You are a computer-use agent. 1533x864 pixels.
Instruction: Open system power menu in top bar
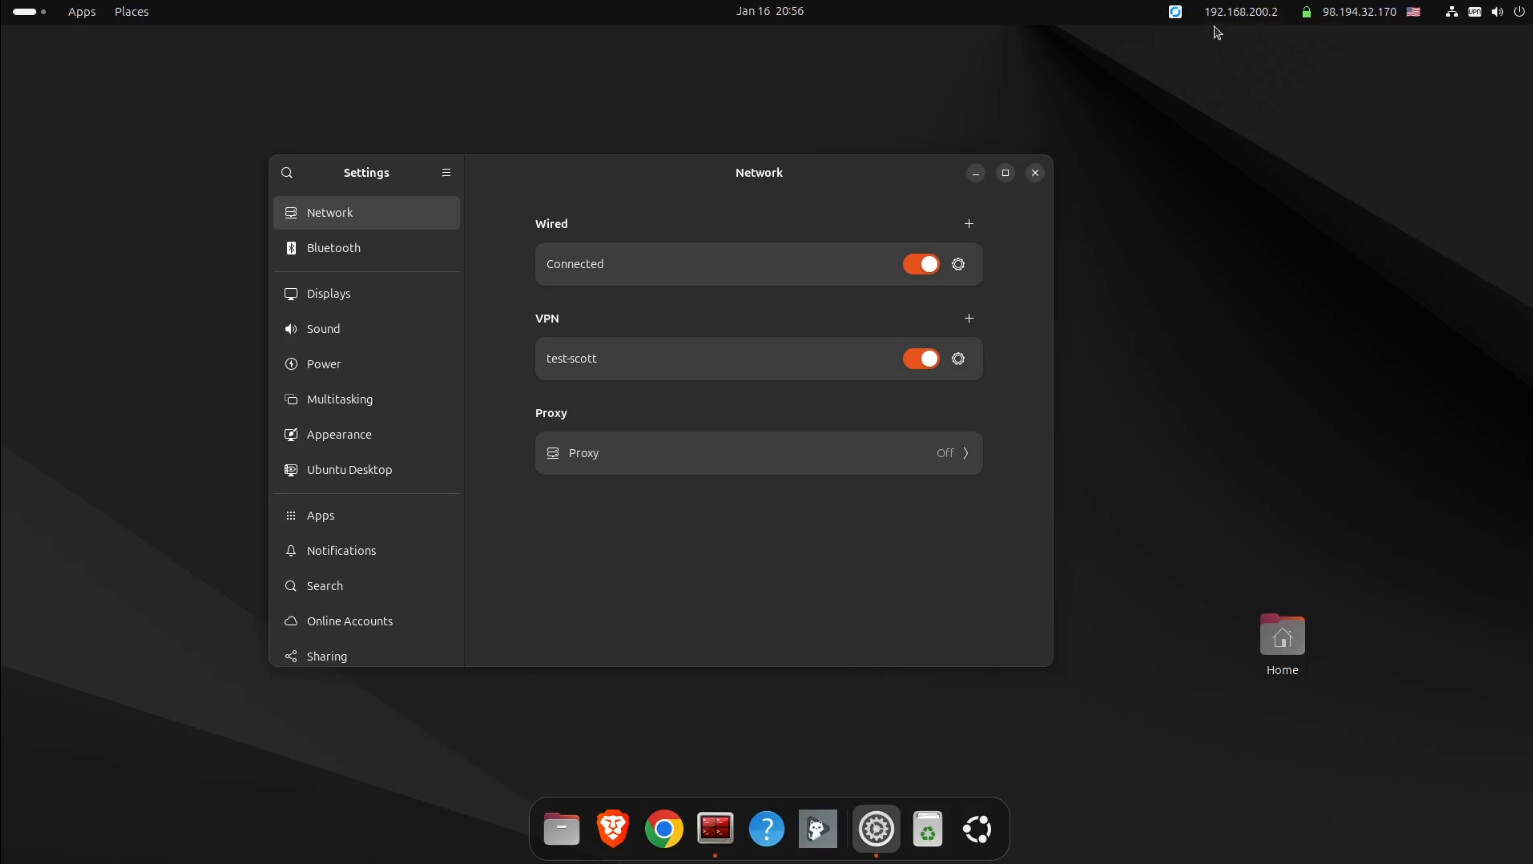click(1519, 12)
